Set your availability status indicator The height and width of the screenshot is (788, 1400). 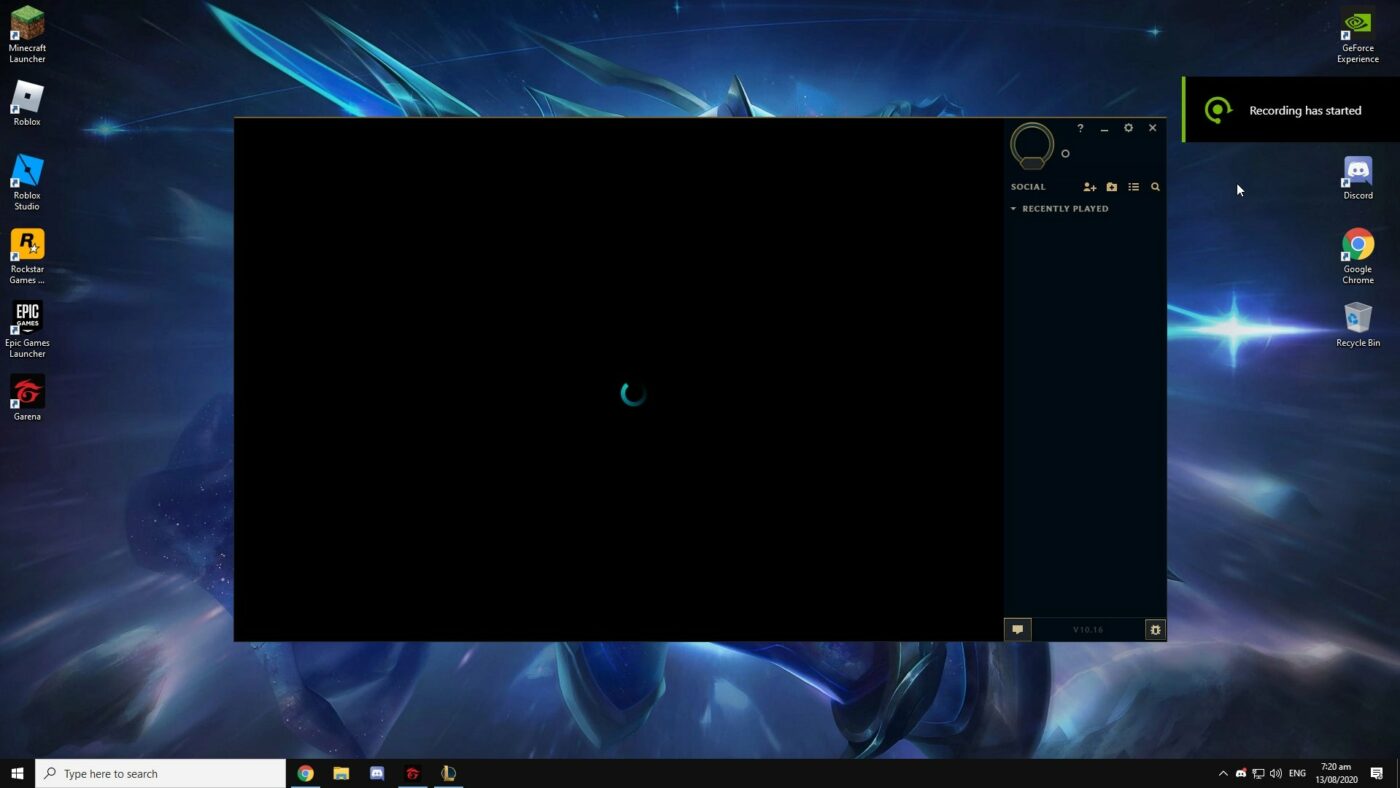pos(1065,153)
